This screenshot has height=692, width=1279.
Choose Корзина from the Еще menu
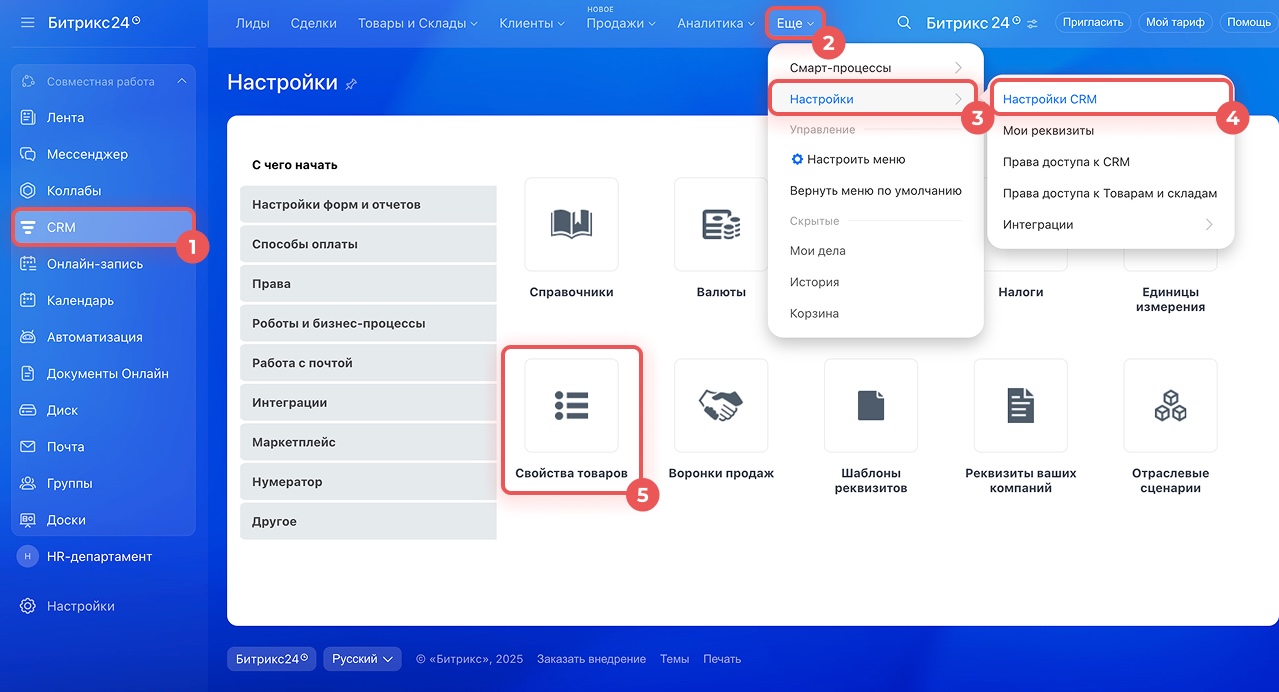pos(814,314)
